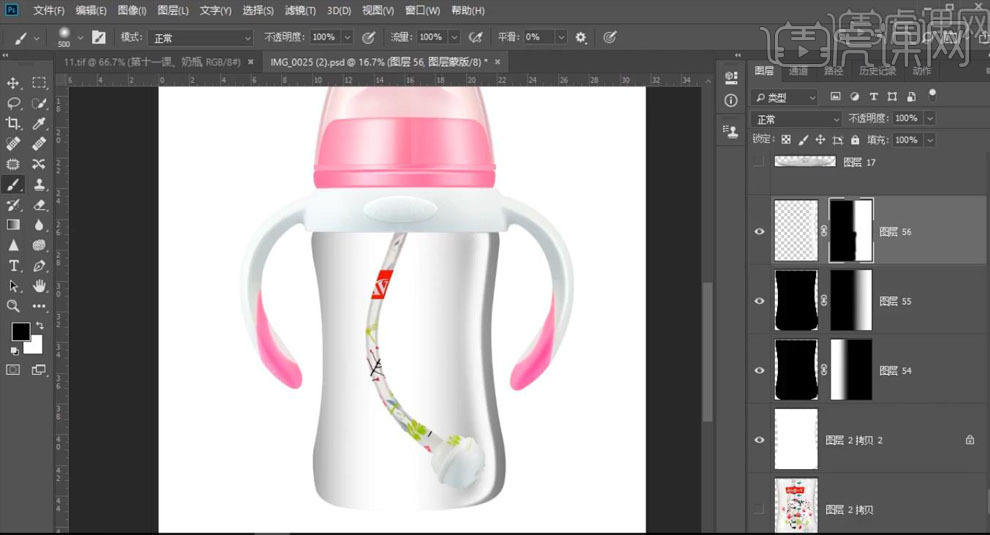
Task: Choose the Hand tool
Action: [39, 286]
